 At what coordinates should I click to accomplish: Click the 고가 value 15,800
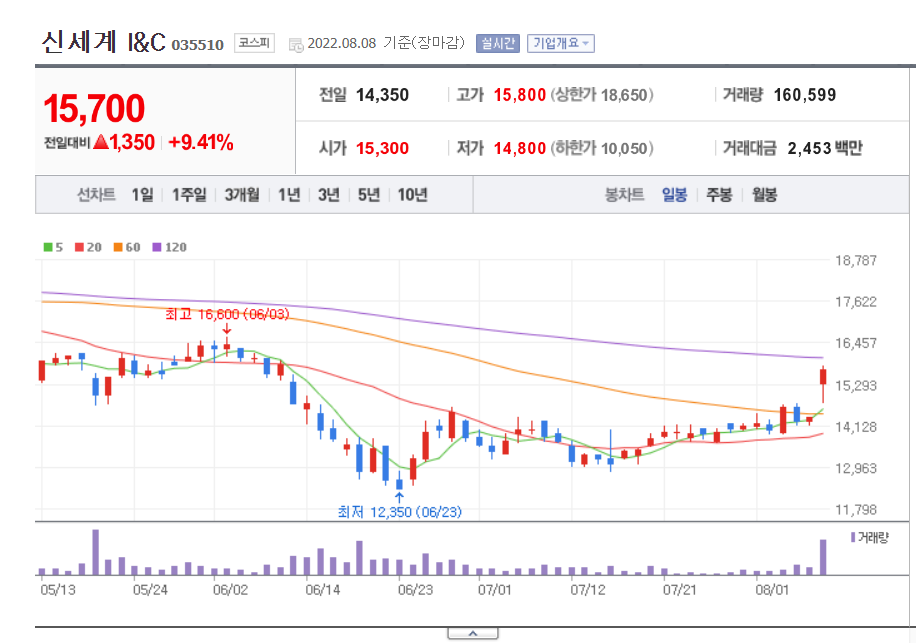point(520,95)
